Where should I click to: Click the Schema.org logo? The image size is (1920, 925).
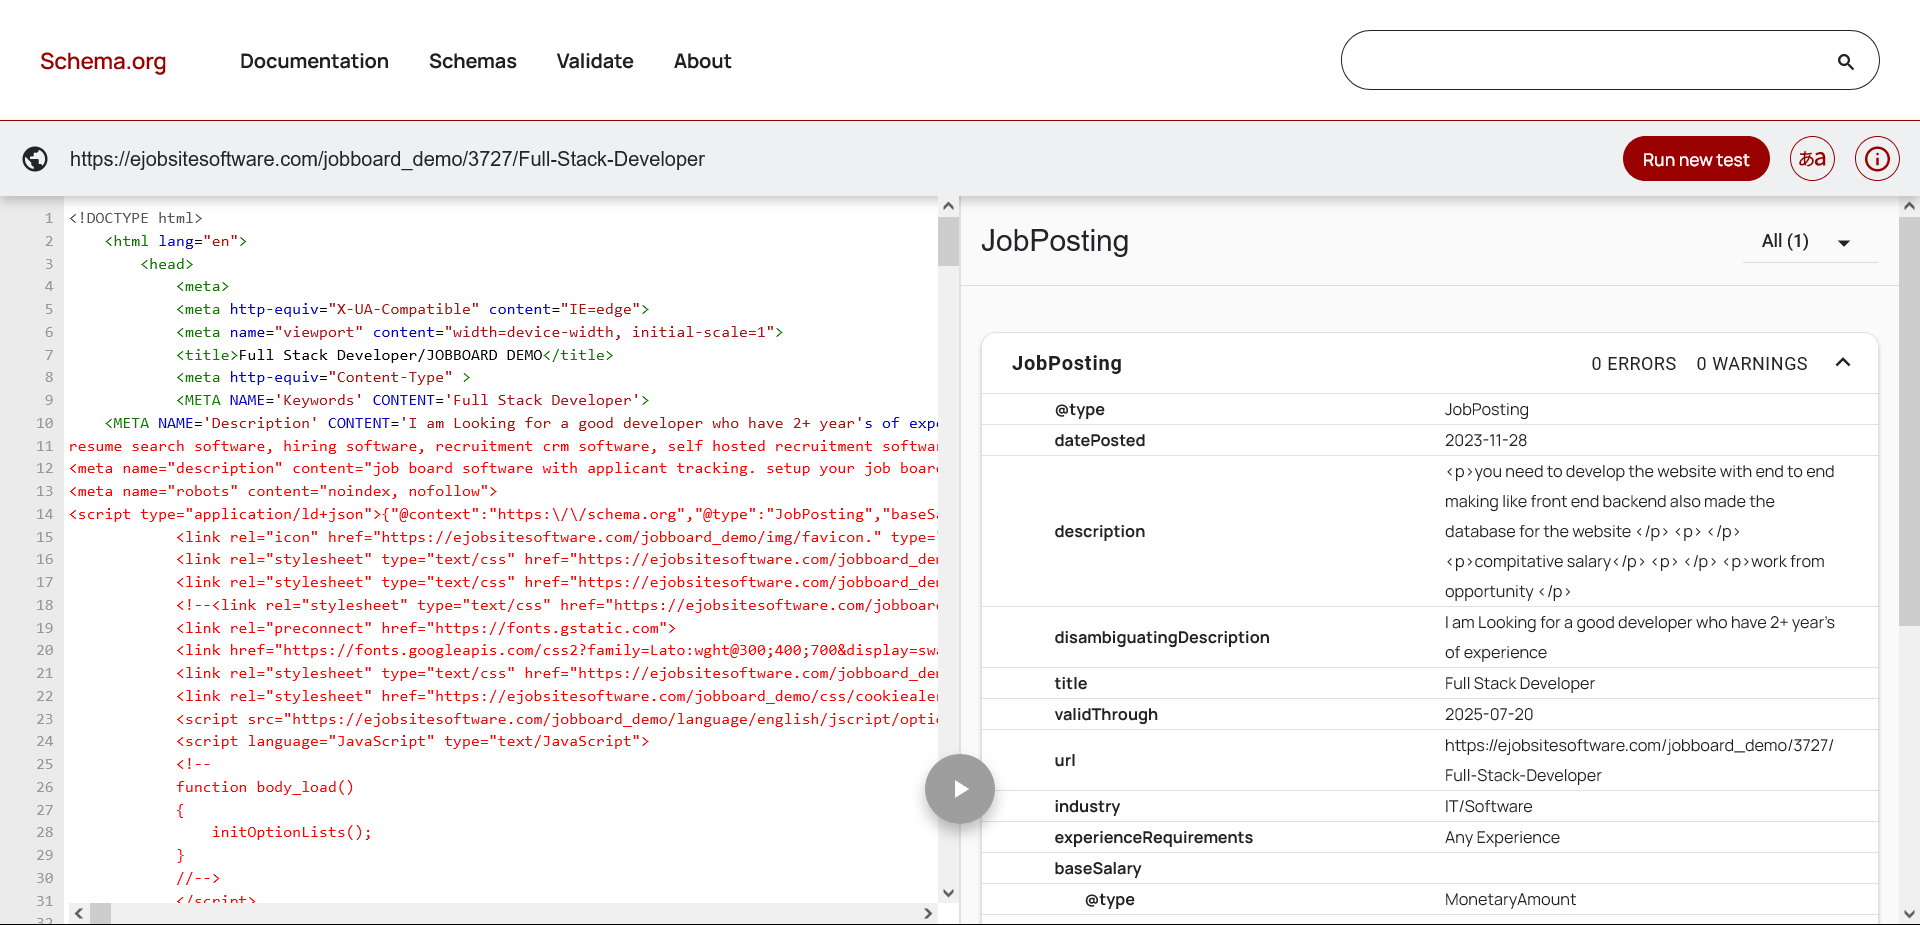[x=103, y=61]
